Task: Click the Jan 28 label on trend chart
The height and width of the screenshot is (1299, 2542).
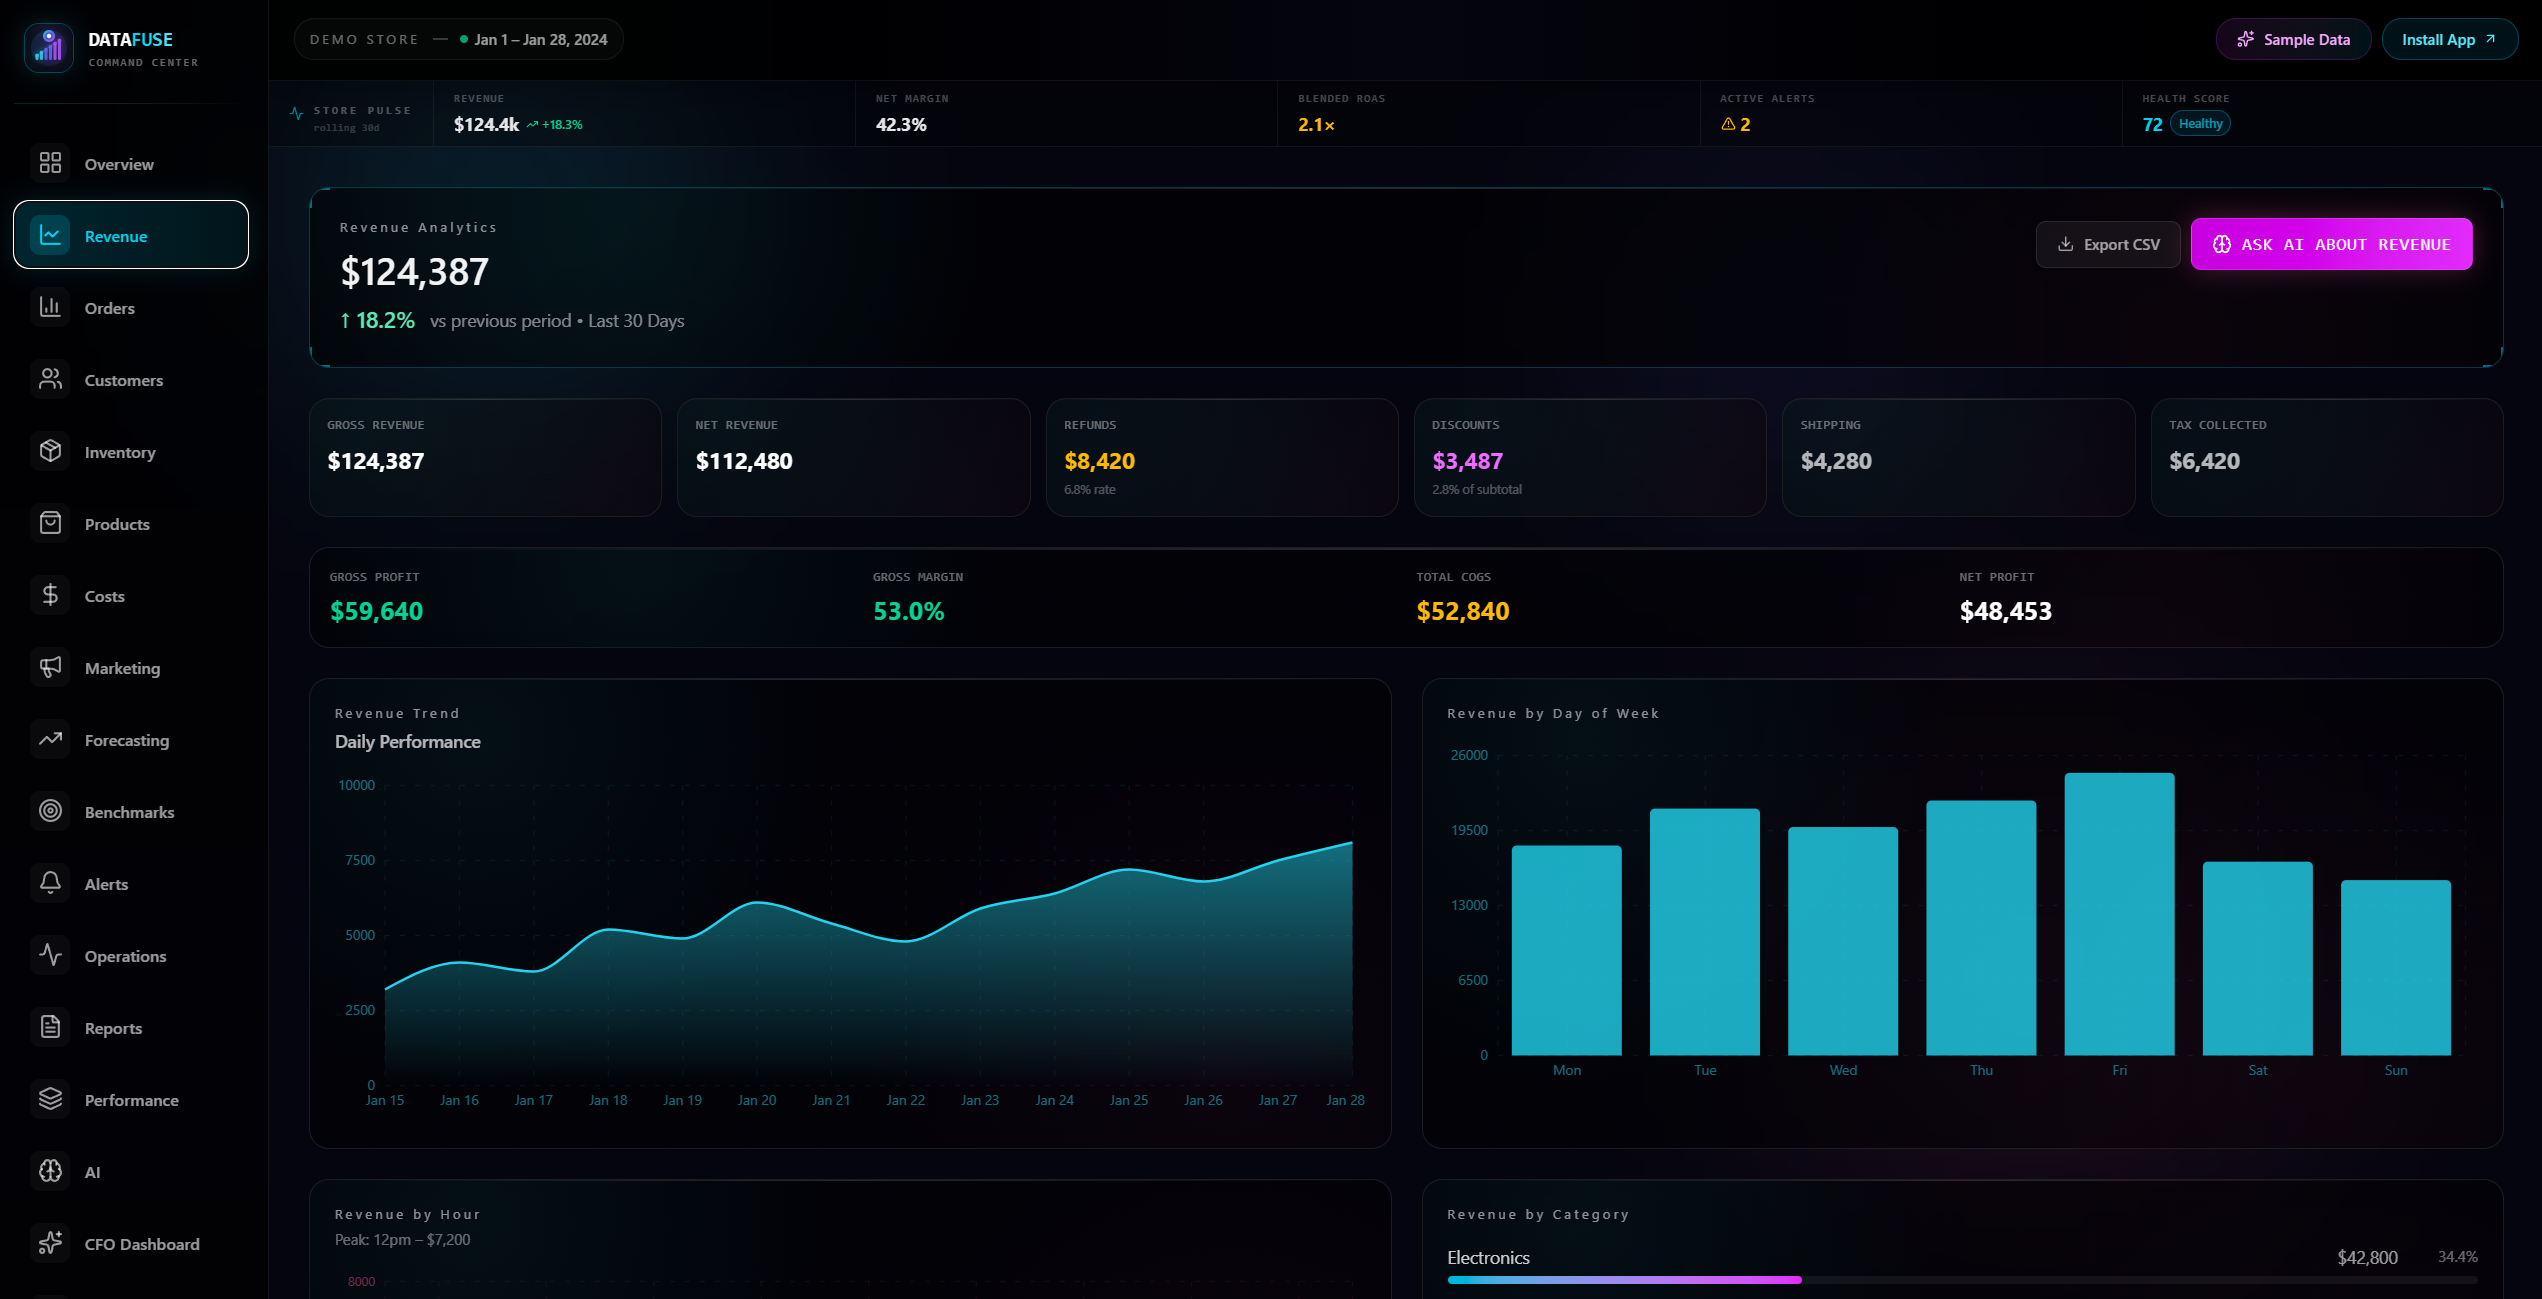Action: tap(1345, 1100)
